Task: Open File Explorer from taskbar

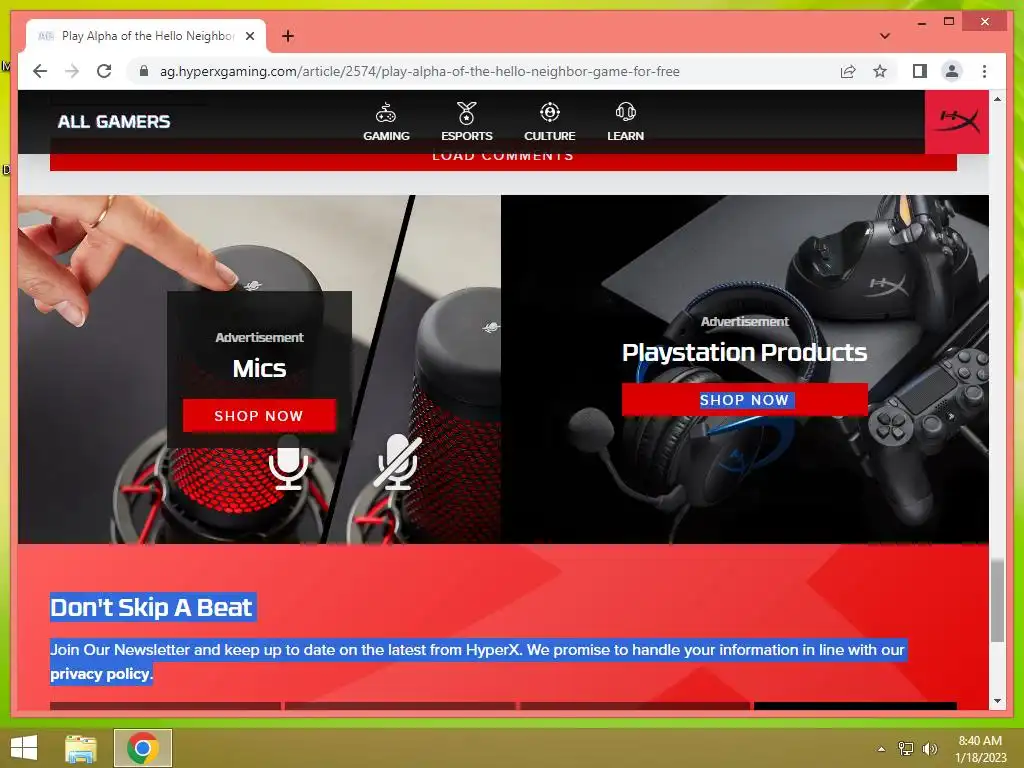Action: 81,748
